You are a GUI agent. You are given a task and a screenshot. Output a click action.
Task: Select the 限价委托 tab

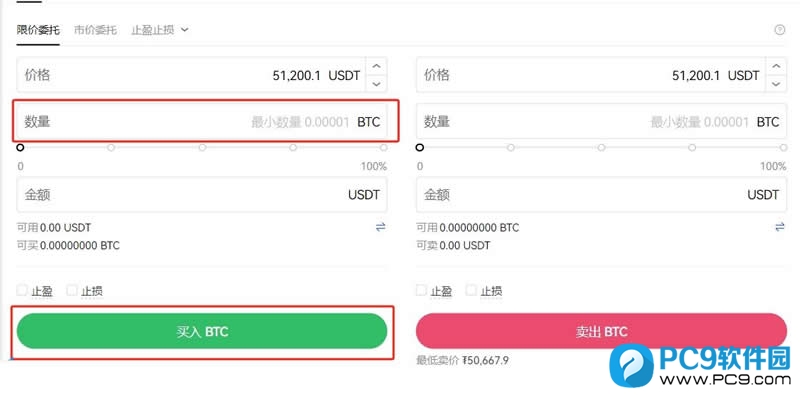(x=38, y=30)
